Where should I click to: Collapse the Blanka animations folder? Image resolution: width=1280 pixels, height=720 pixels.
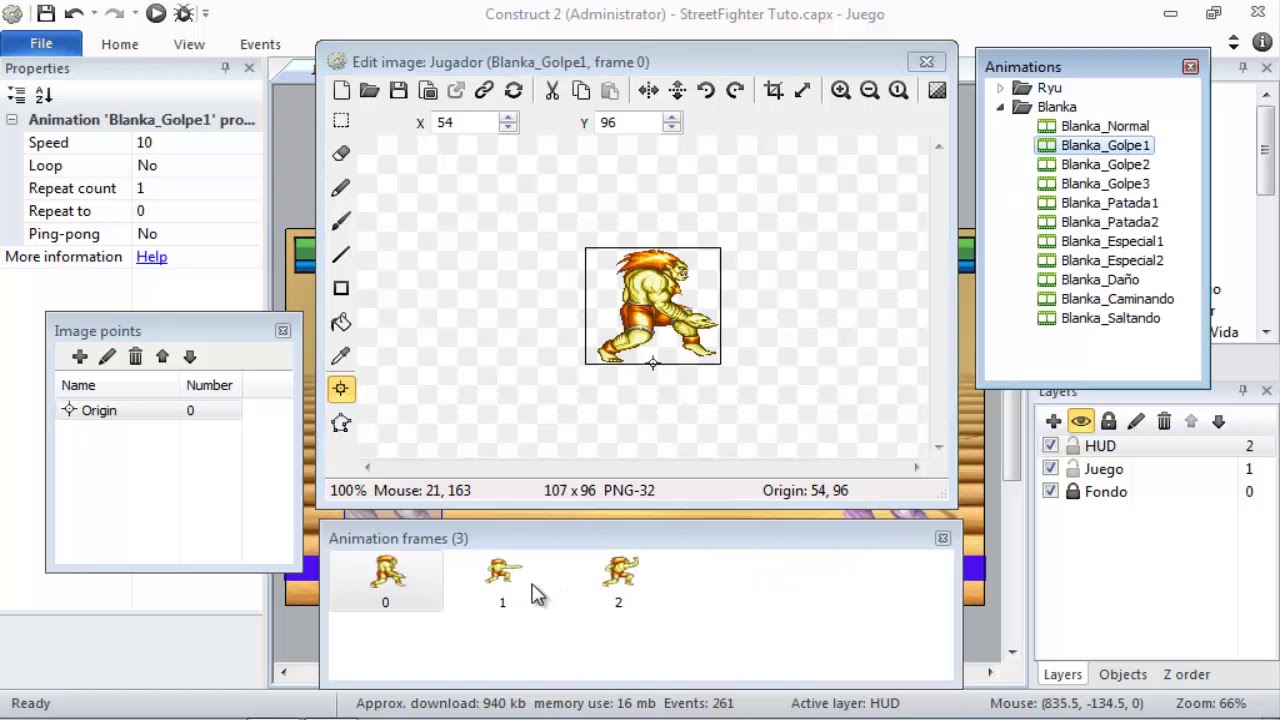point(1000,107)
